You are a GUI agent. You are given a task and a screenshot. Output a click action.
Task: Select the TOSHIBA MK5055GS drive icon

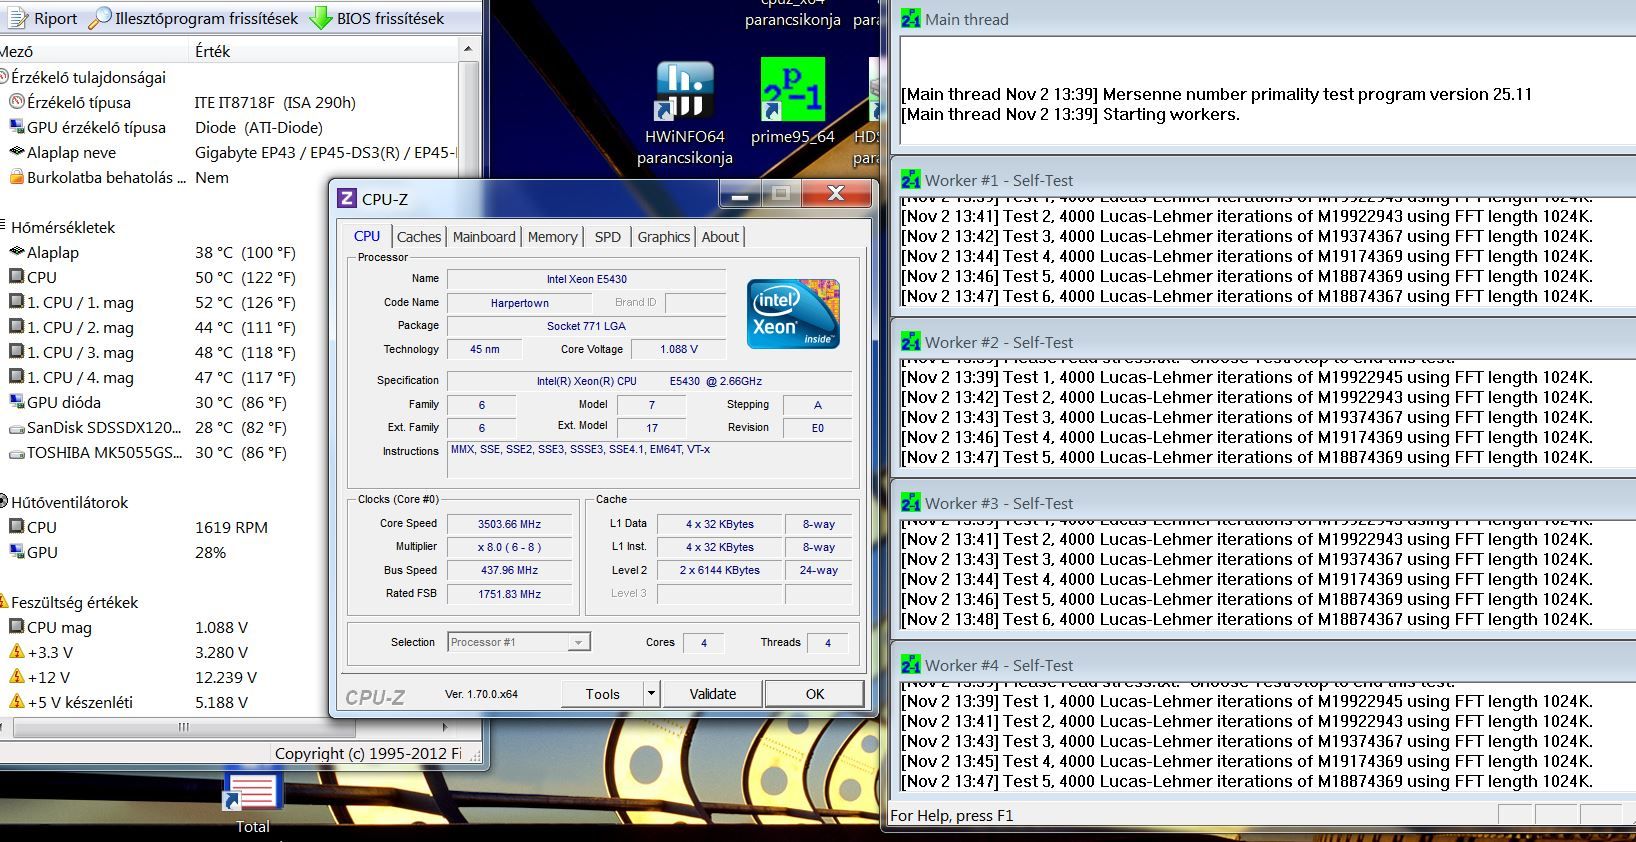tap(16, 452)
